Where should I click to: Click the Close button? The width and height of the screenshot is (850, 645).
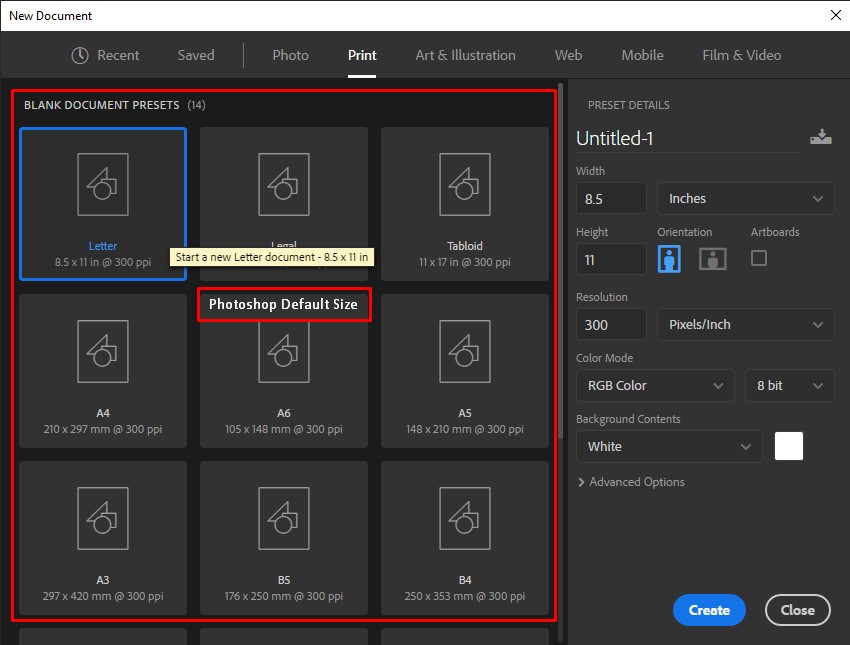click(x=797, y=610)
